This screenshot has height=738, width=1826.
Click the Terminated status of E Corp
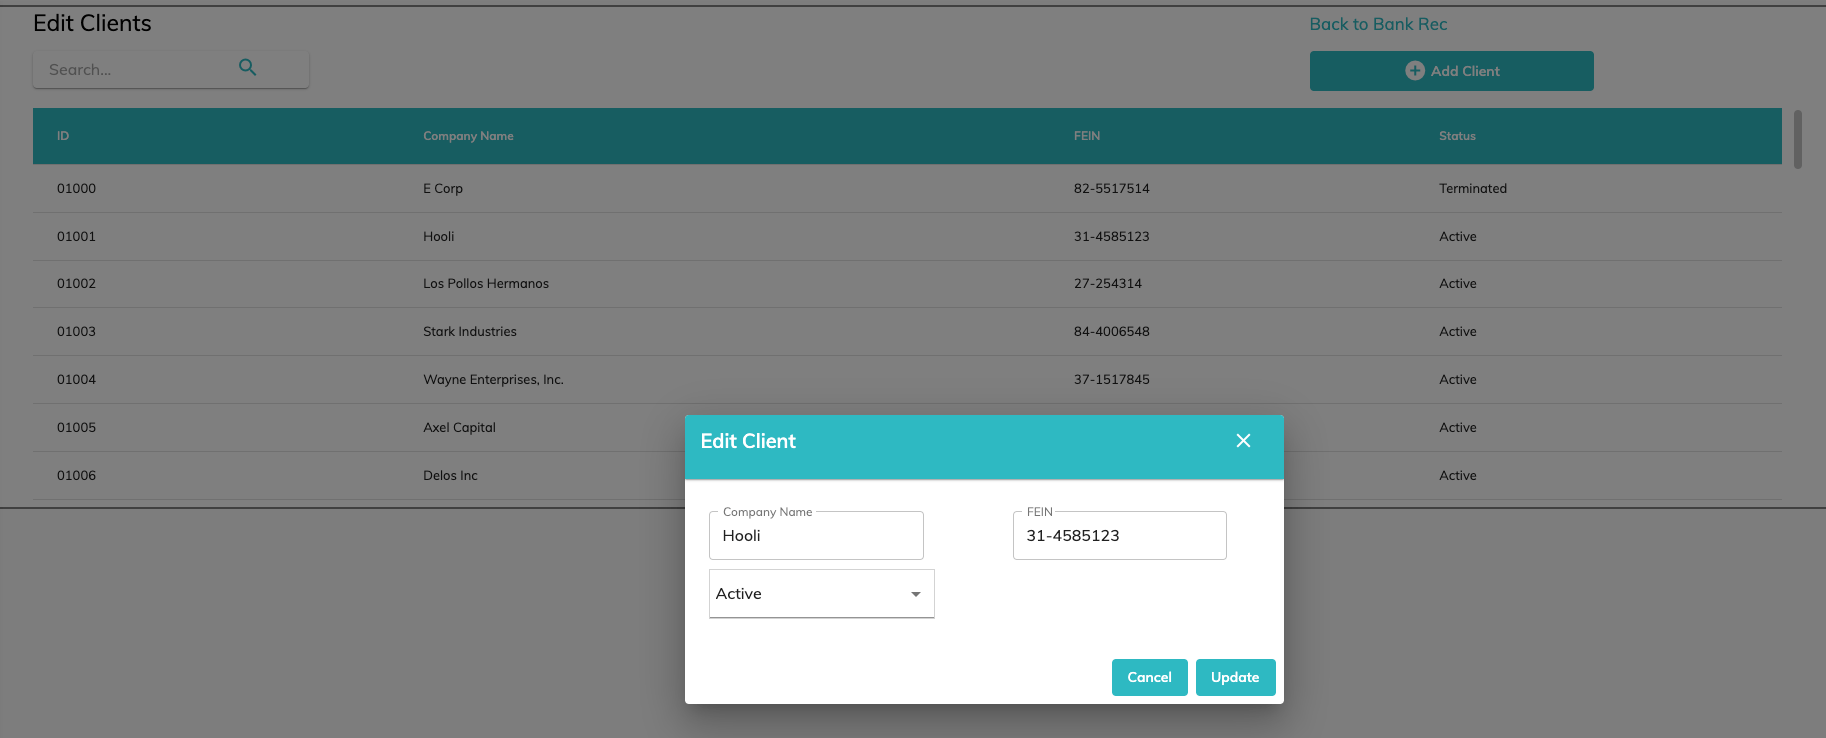(x=1473, y=188)
